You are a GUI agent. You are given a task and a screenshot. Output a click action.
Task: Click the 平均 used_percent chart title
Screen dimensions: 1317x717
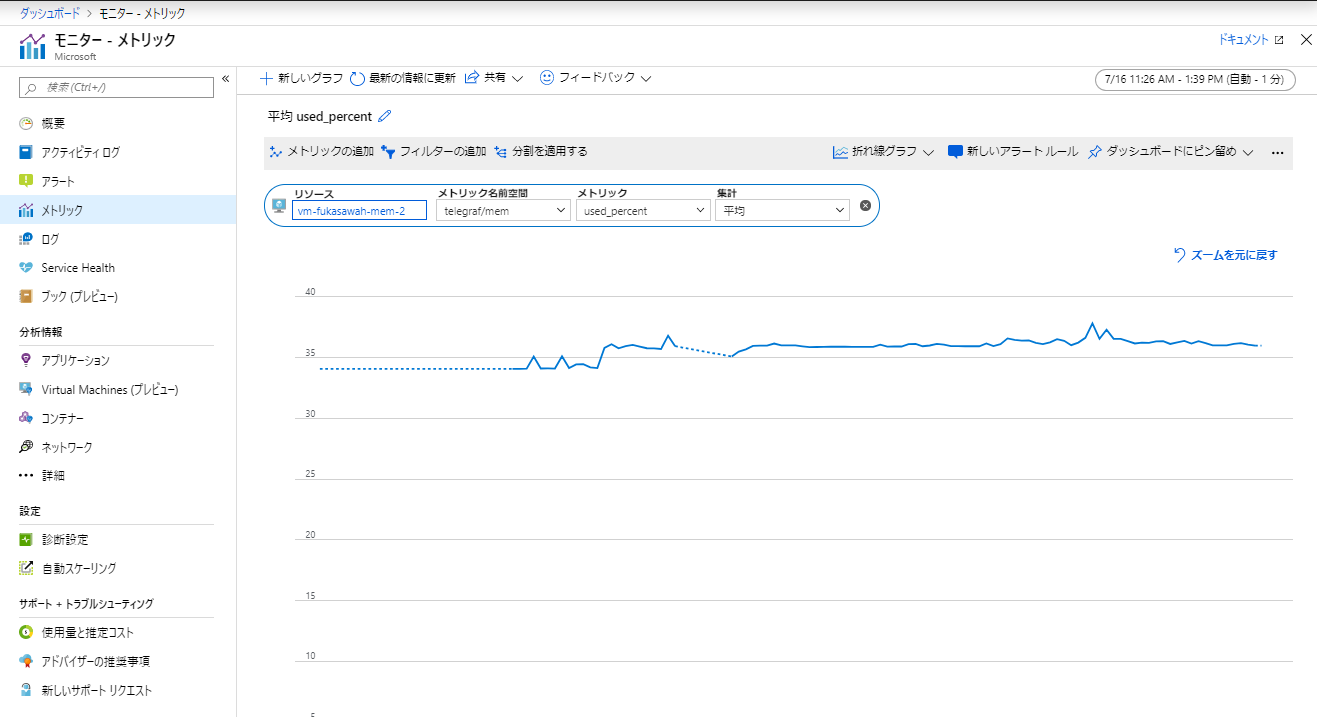pyautogui.click(x=320, y=116)
